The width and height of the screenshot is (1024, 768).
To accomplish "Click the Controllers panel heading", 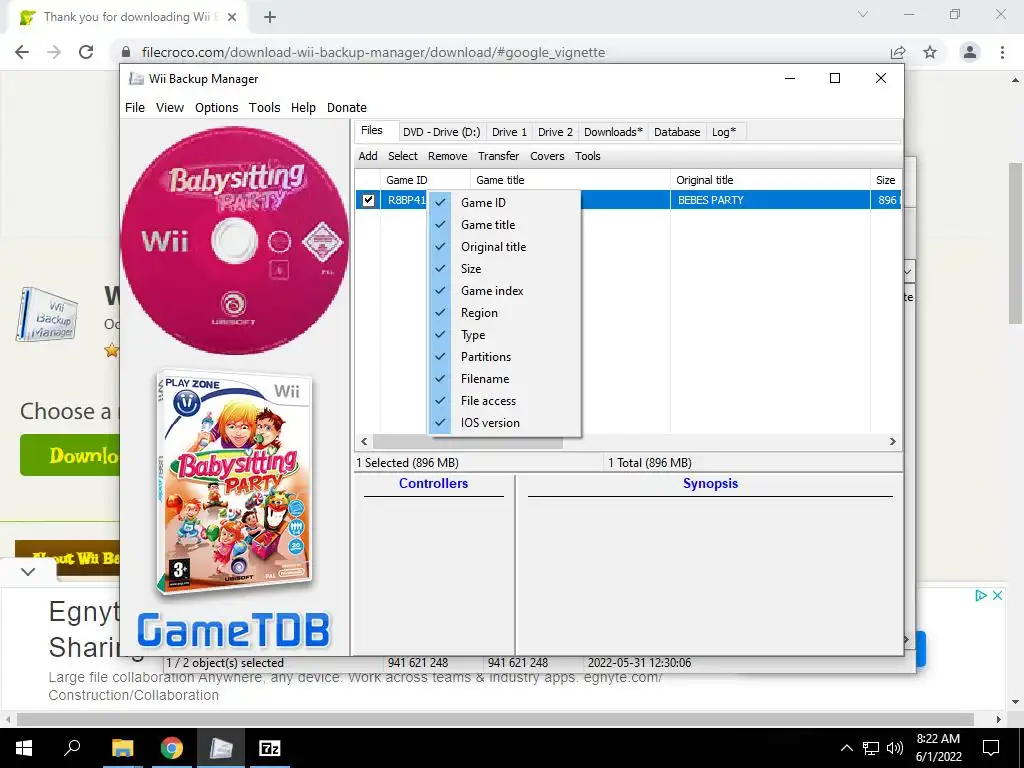I will coord(434,483).
